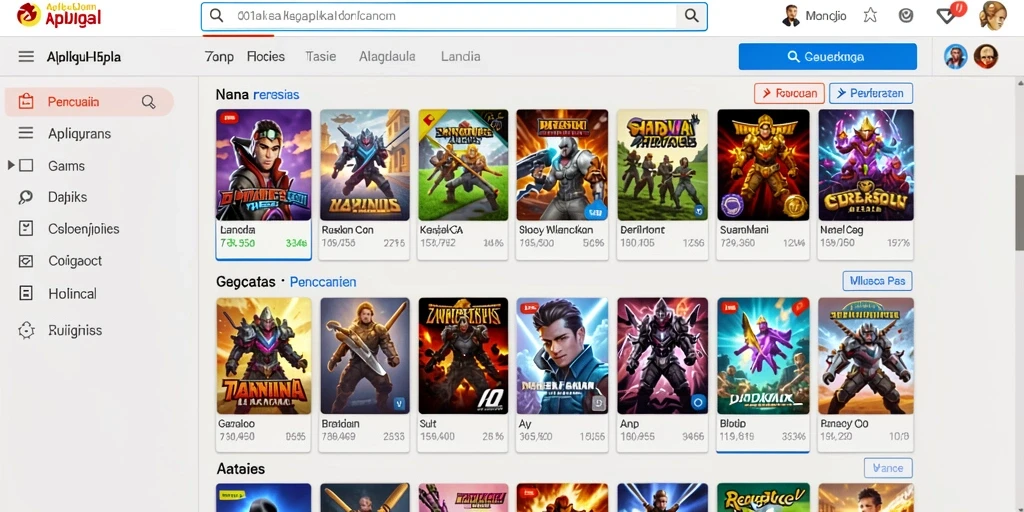1024x512 pixels.
Task: Click the Dapiiks search icon in the sidebar
Action: pyautogui.click(x=26, y=197)
